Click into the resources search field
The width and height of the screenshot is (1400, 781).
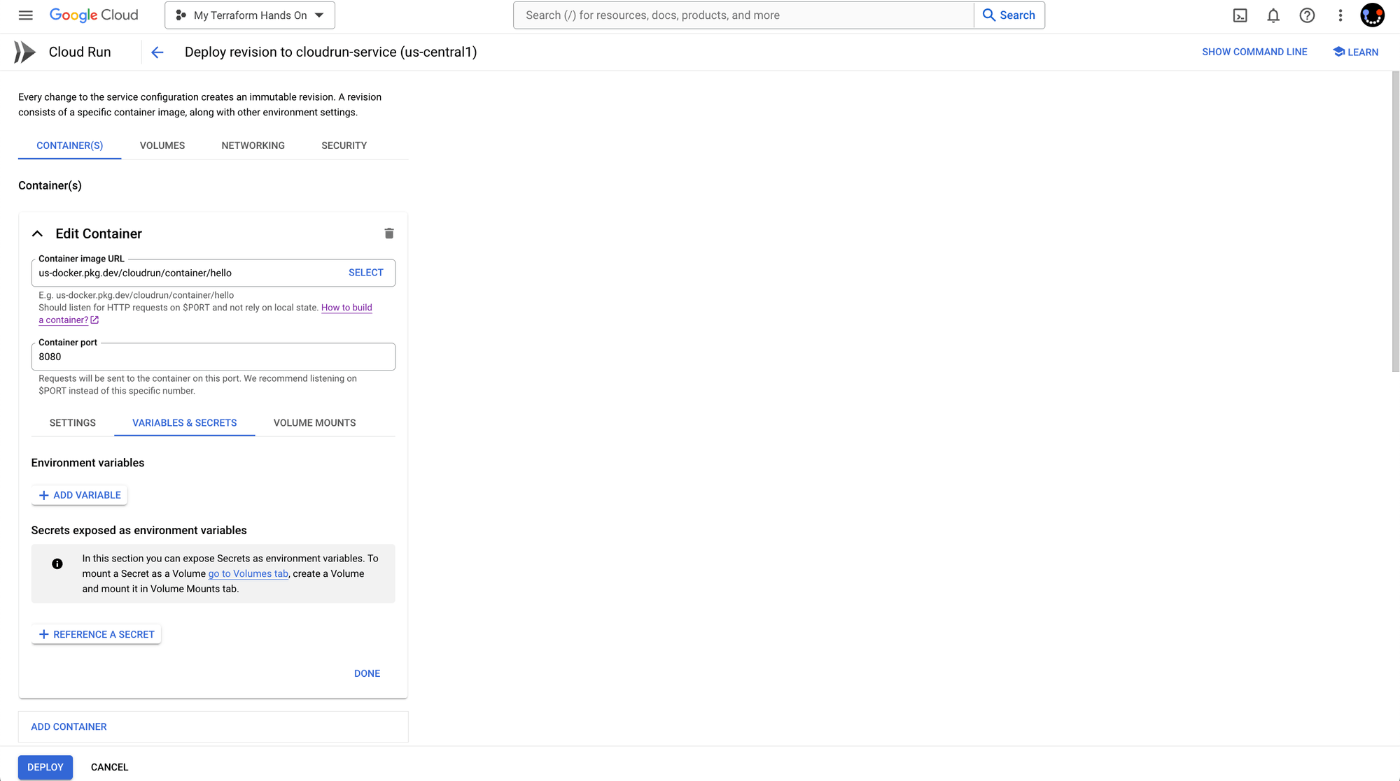pos(744,15)
